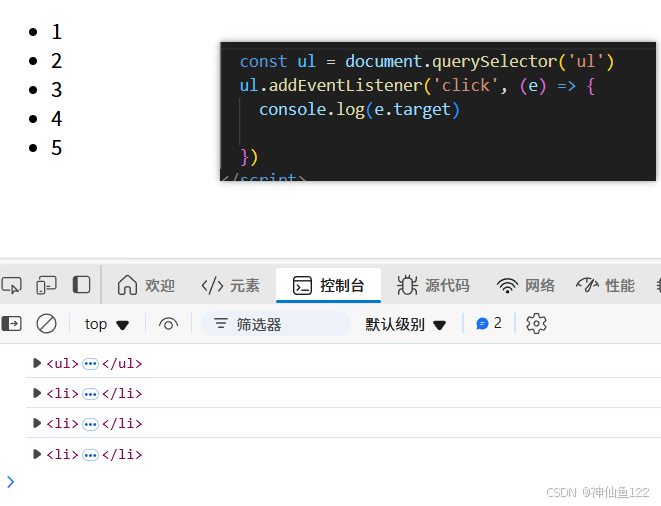Open the top context dropdown
Screen dimensions: 661x506
tap(107, 324)
